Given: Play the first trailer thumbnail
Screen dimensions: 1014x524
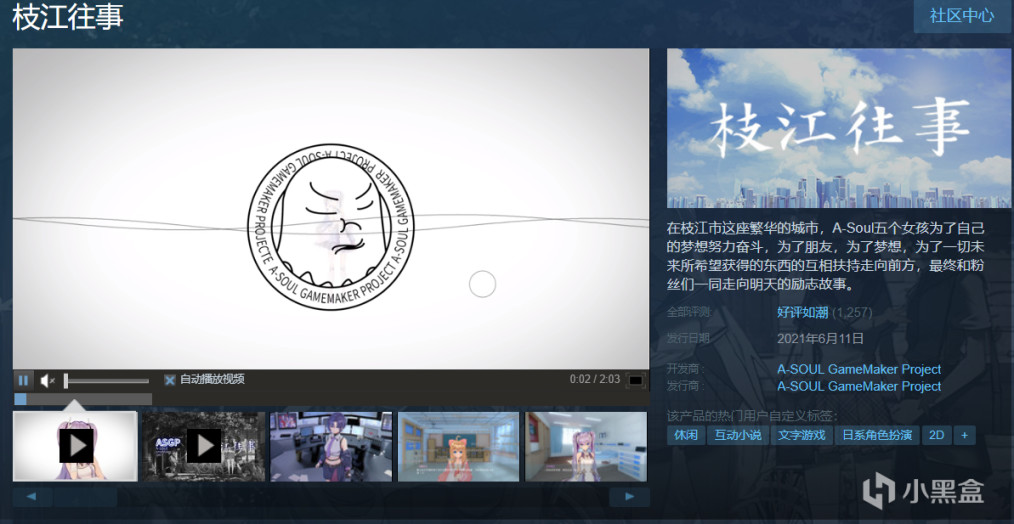Looking at the screenshot, I should (75, 446).
